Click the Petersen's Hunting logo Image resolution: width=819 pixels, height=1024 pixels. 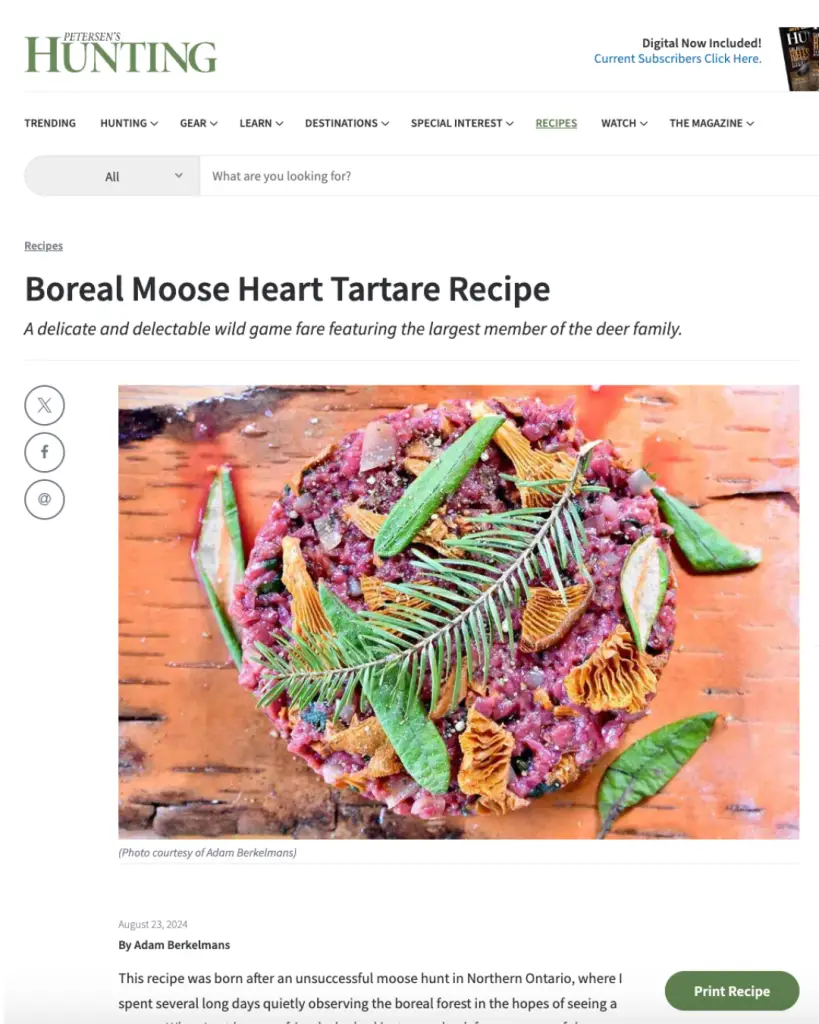(x=121, y=53)
